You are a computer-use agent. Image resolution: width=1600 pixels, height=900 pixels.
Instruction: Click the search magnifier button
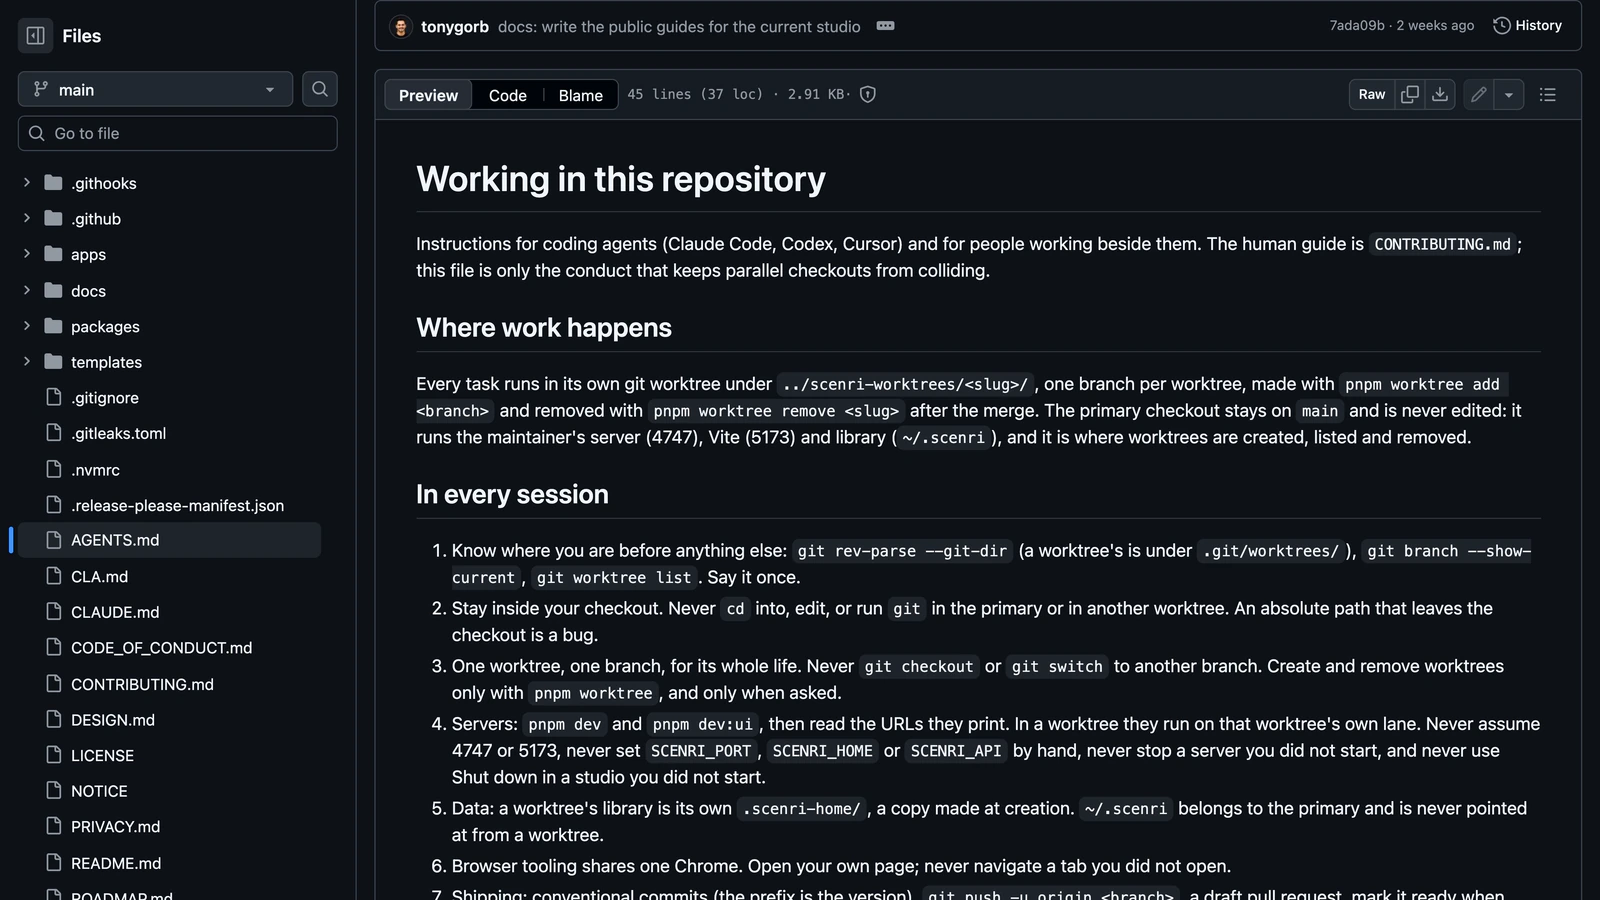320,89
